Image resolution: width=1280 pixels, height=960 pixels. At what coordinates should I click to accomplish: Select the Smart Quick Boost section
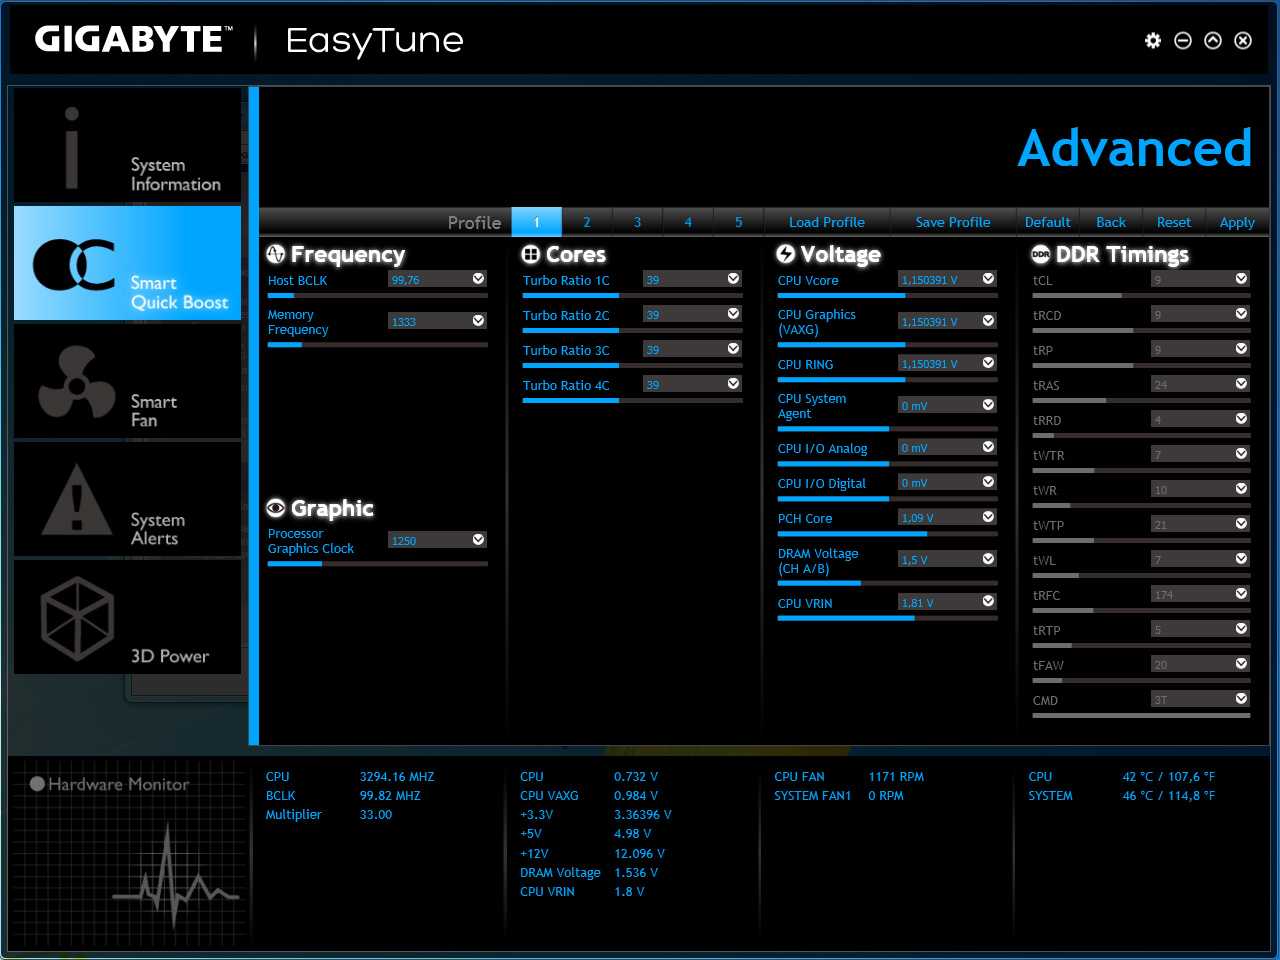[x=127, y=264]
